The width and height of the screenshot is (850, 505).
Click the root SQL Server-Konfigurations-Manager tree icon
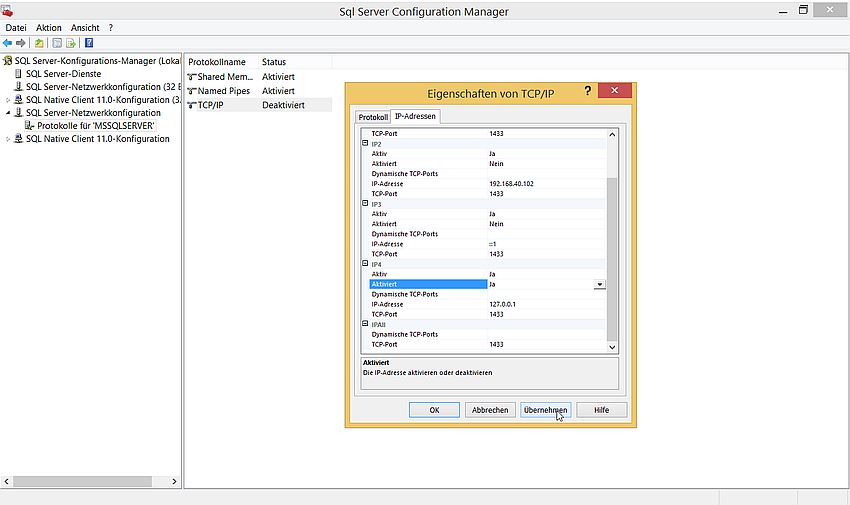[8, 61]
